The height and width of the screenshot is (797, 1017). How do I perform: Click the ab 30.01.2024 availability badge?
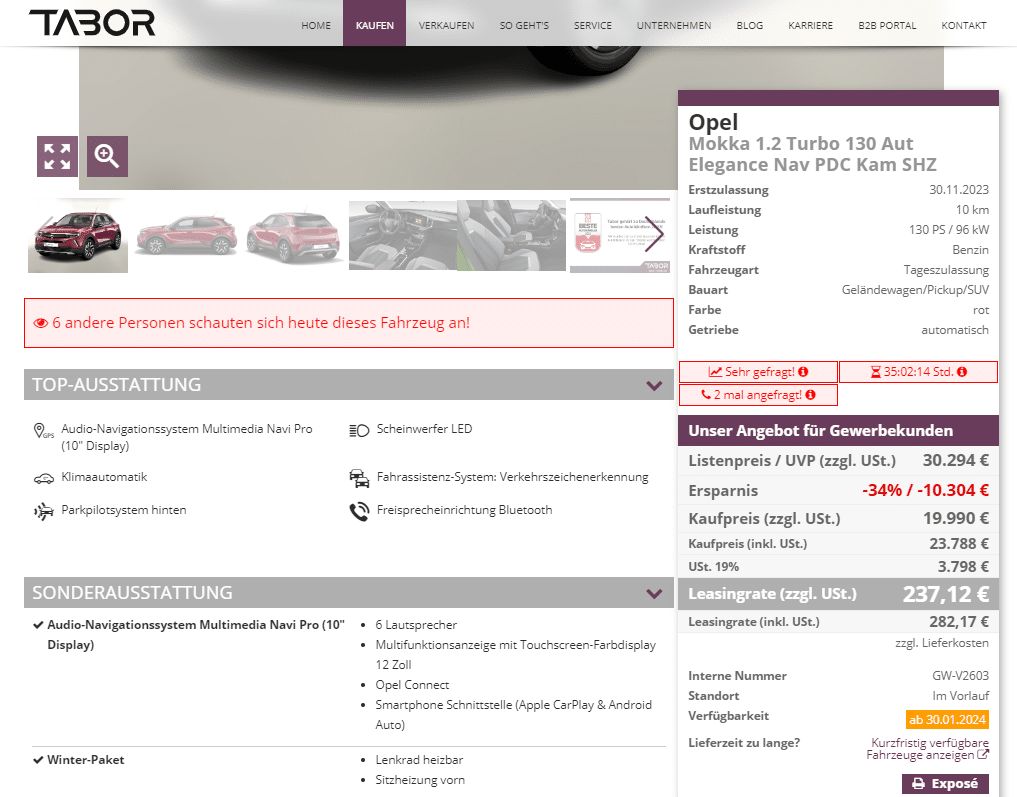(x=947, y=719)
